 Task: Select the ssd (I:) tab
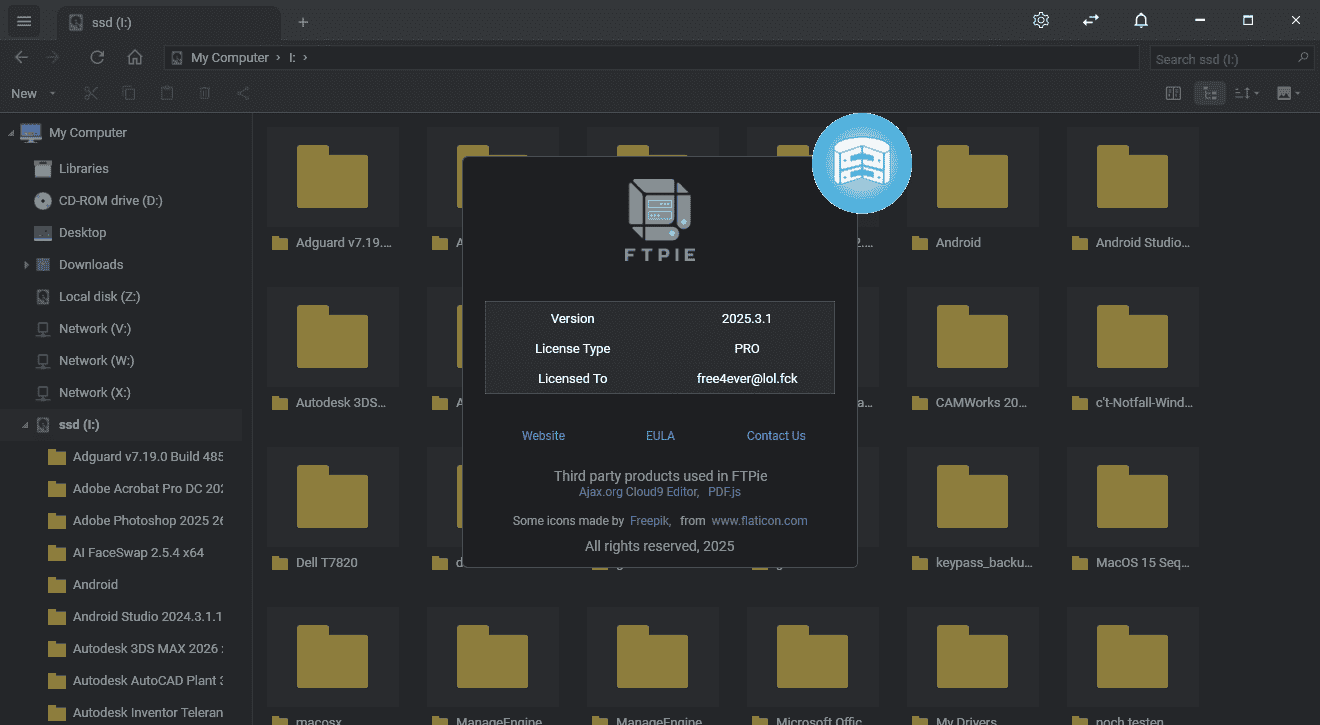(x=168, y=22)
